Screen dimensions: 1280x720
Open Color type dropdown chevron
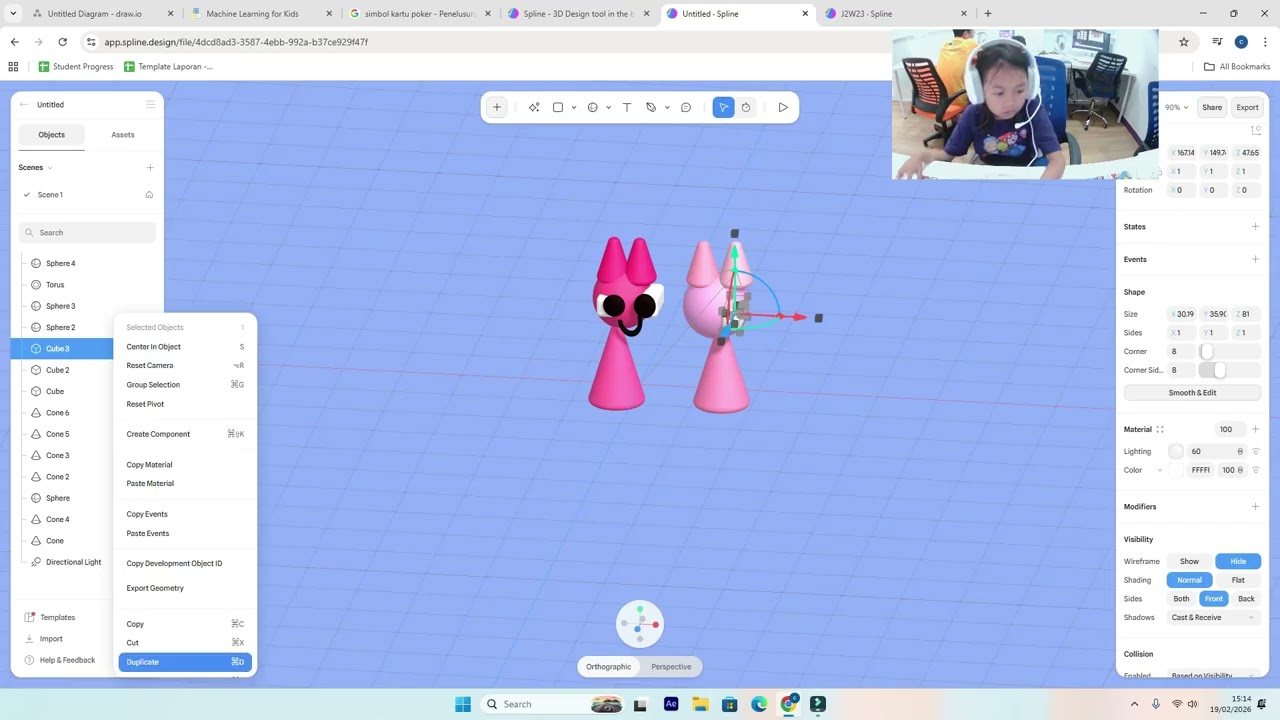[x=1161, y=470]
